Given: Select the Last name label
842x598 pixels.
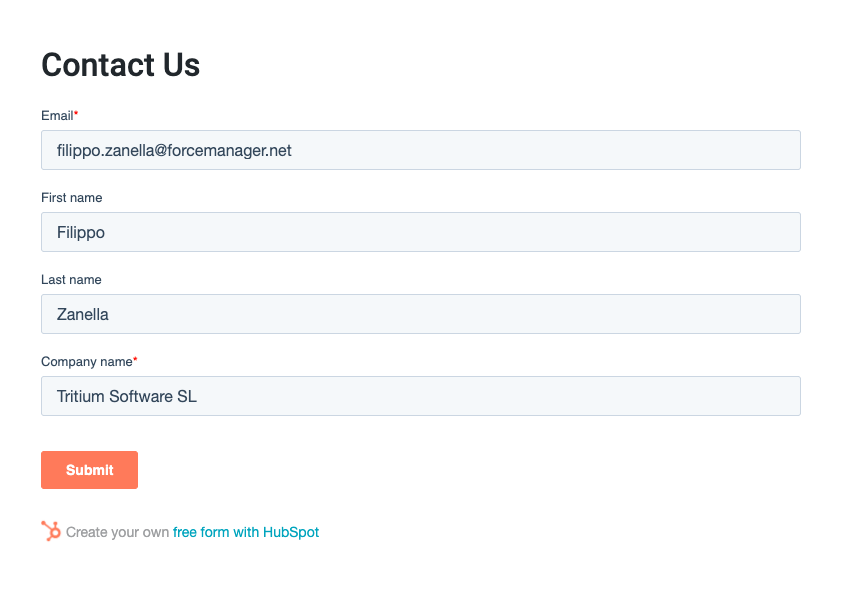Looking at the screenshot, I should tap(71, 280).
